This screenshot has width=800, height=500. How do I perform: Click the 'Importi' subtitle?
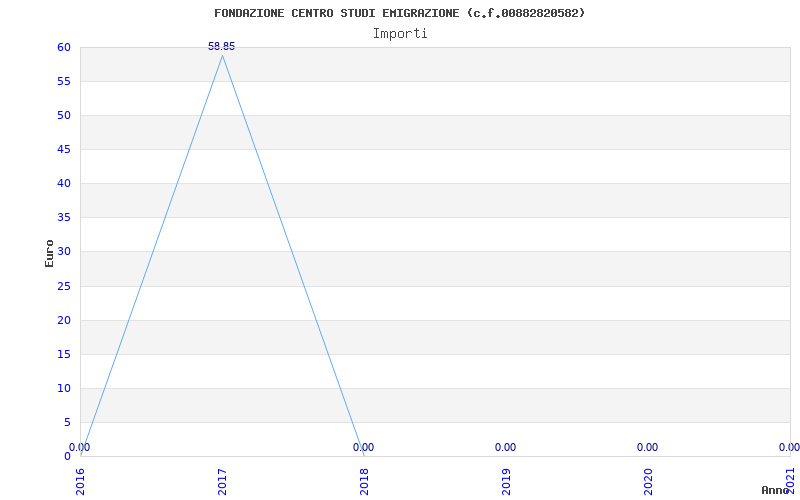tap(400, 34)
